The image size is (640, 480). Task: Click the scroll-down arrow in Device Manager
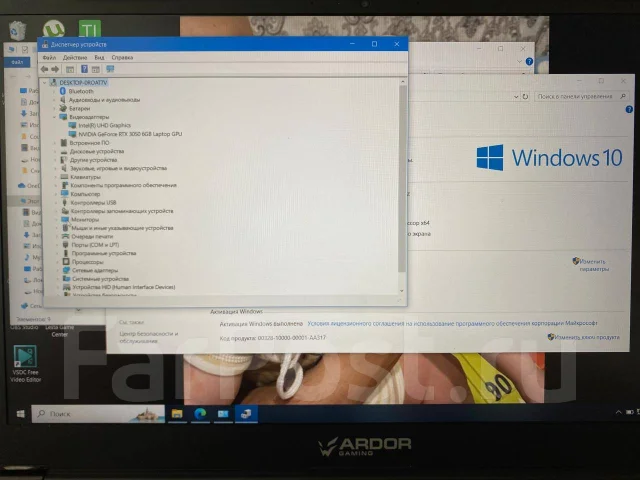[402, 291]
